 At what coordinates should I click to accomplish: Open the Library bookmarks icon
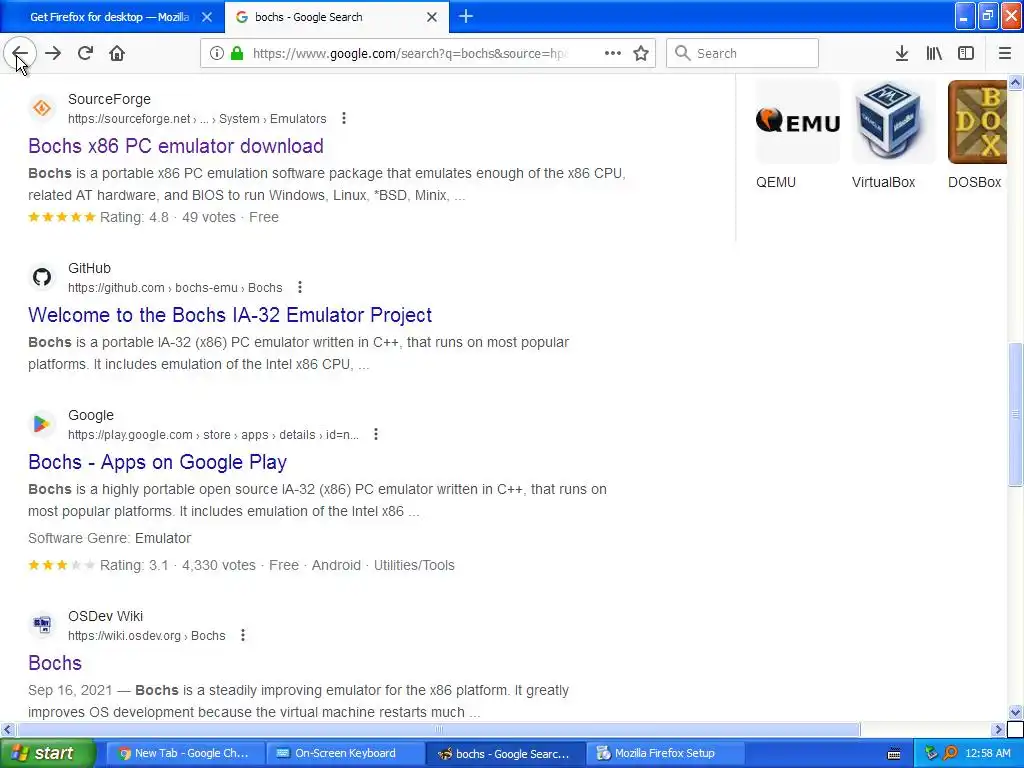point(934,54)
